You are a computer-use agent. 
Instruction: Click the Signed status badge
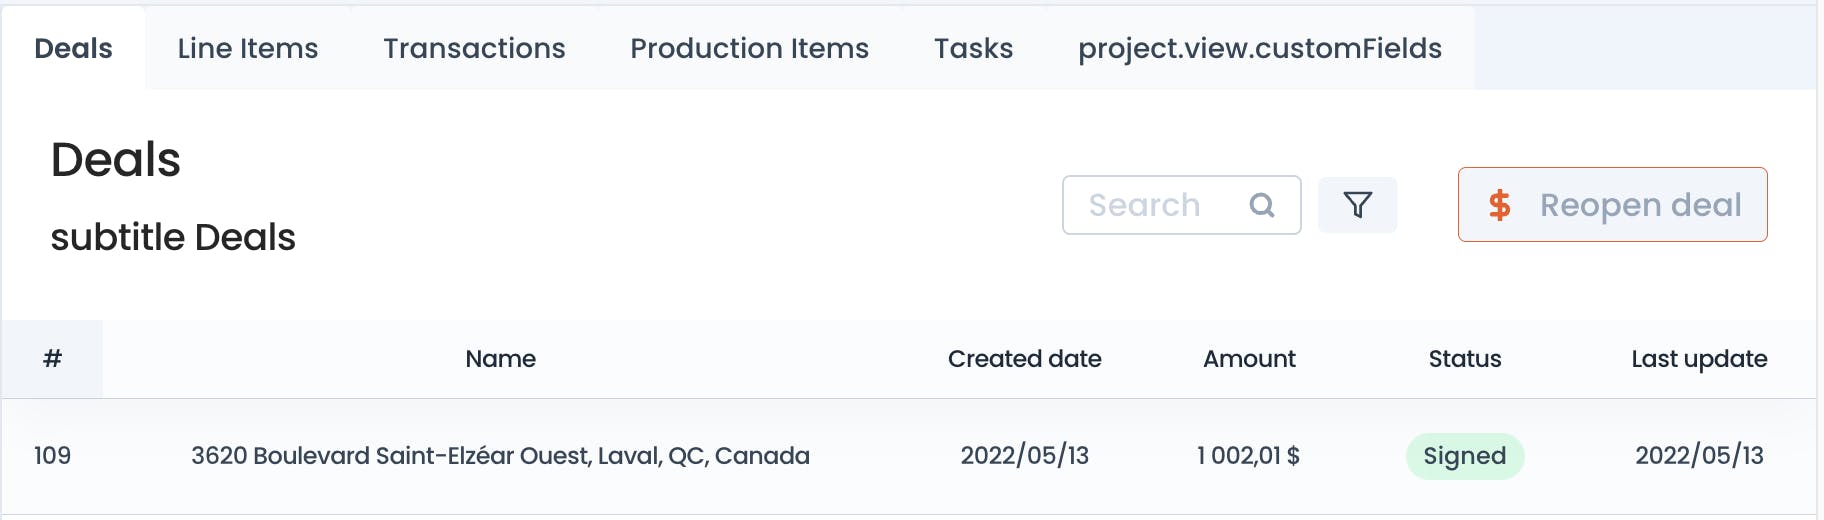(x=1465, y=456)
